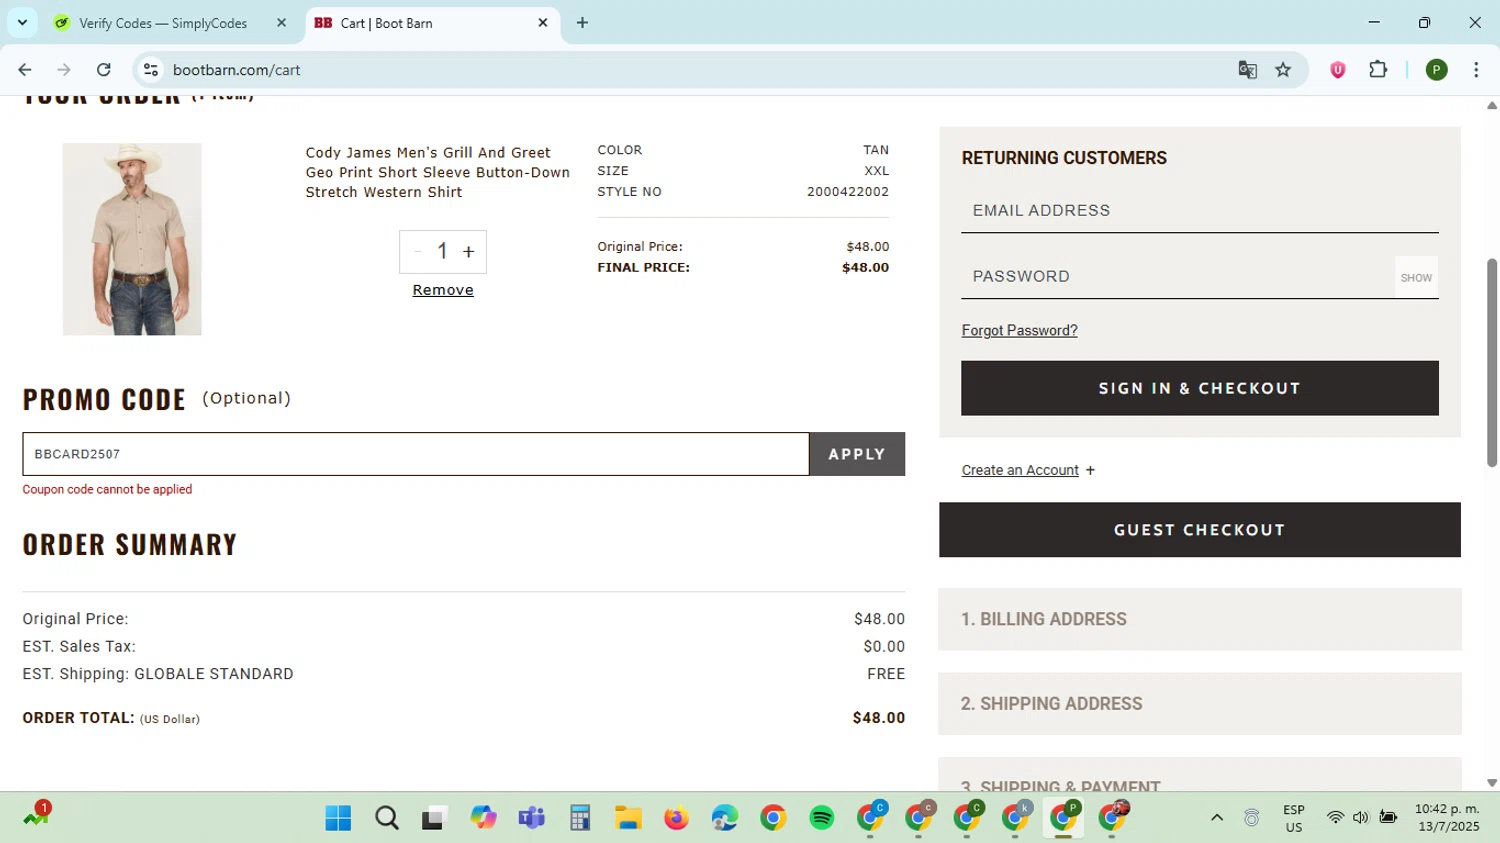Image resolution: width=1500 pixels, height=843 pixels.
Task: Open Calculator from the taskbar
Action: (580, 818)
